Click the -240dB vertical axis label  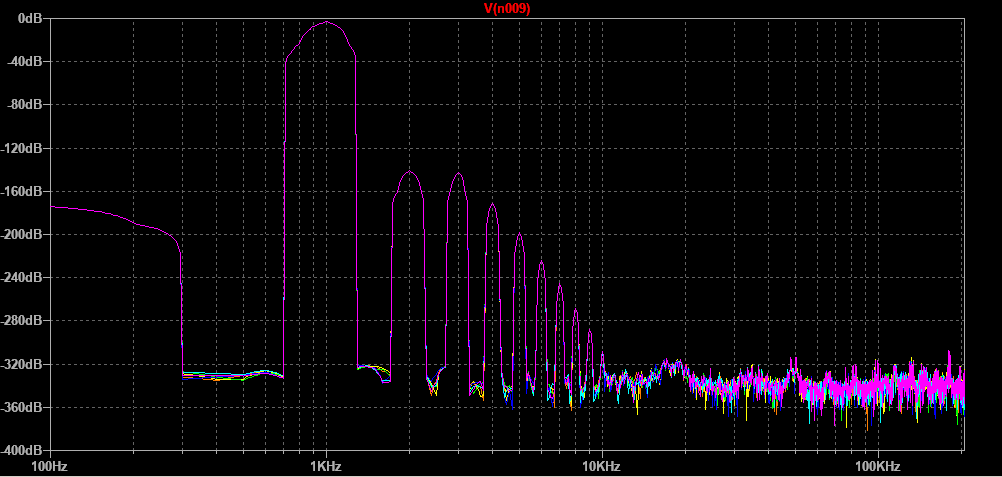point(23,278)
